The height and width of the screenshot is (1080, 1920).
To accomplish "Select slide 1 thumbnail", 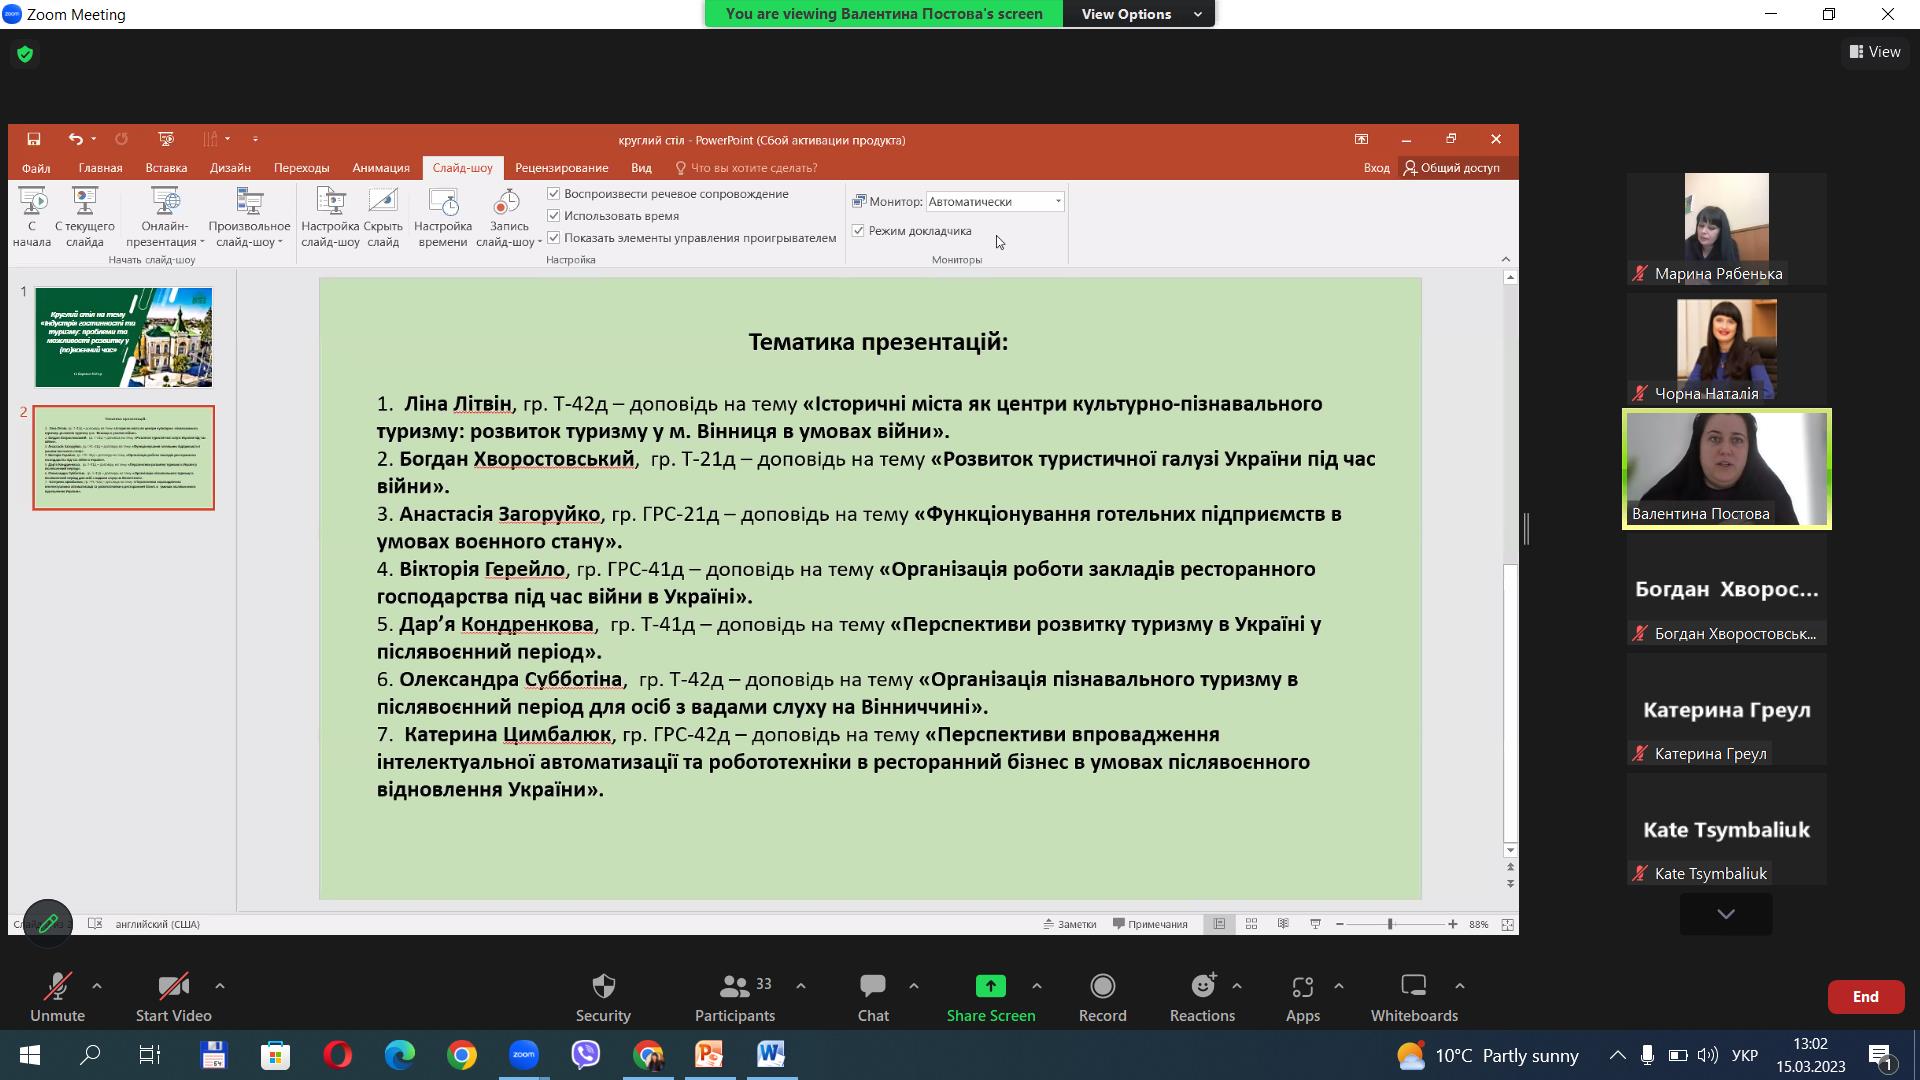I will point(123,337).
